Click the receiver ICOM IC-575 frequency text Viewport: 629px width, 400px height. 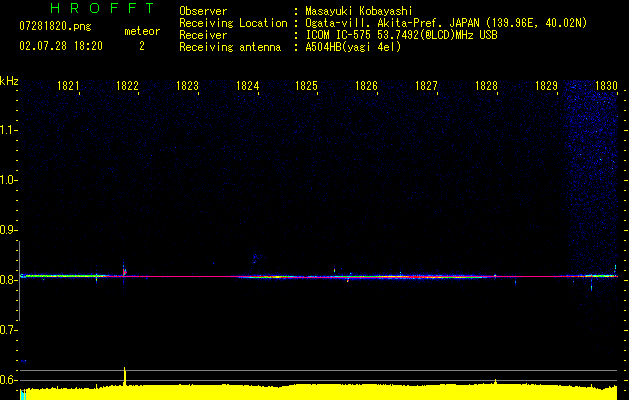tap(402, 35)
